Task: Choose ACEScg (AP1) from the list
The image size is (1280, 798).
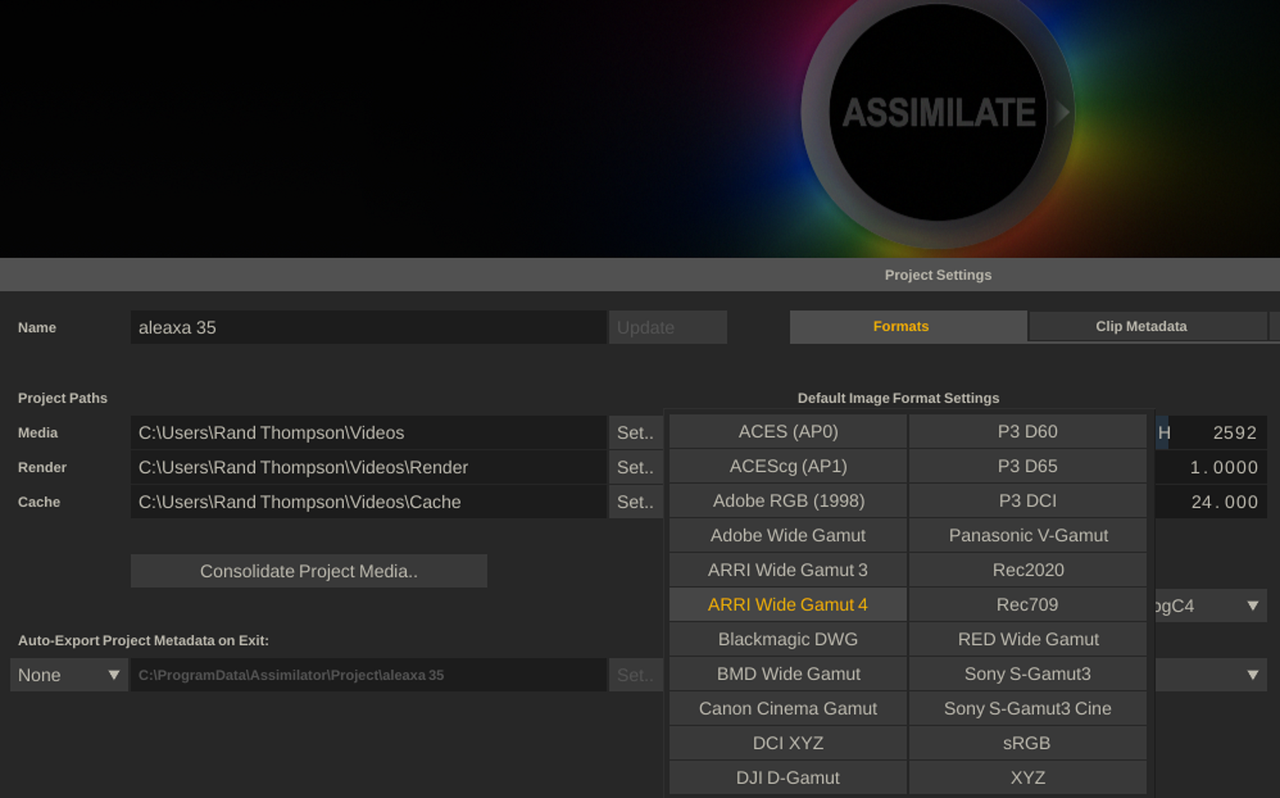Action: [x=788, y=466]
